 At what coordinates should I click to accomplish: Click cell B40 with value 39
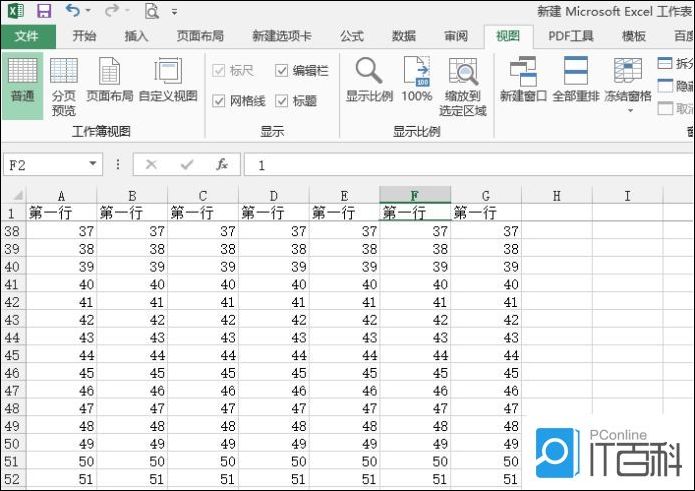[132, 266]
